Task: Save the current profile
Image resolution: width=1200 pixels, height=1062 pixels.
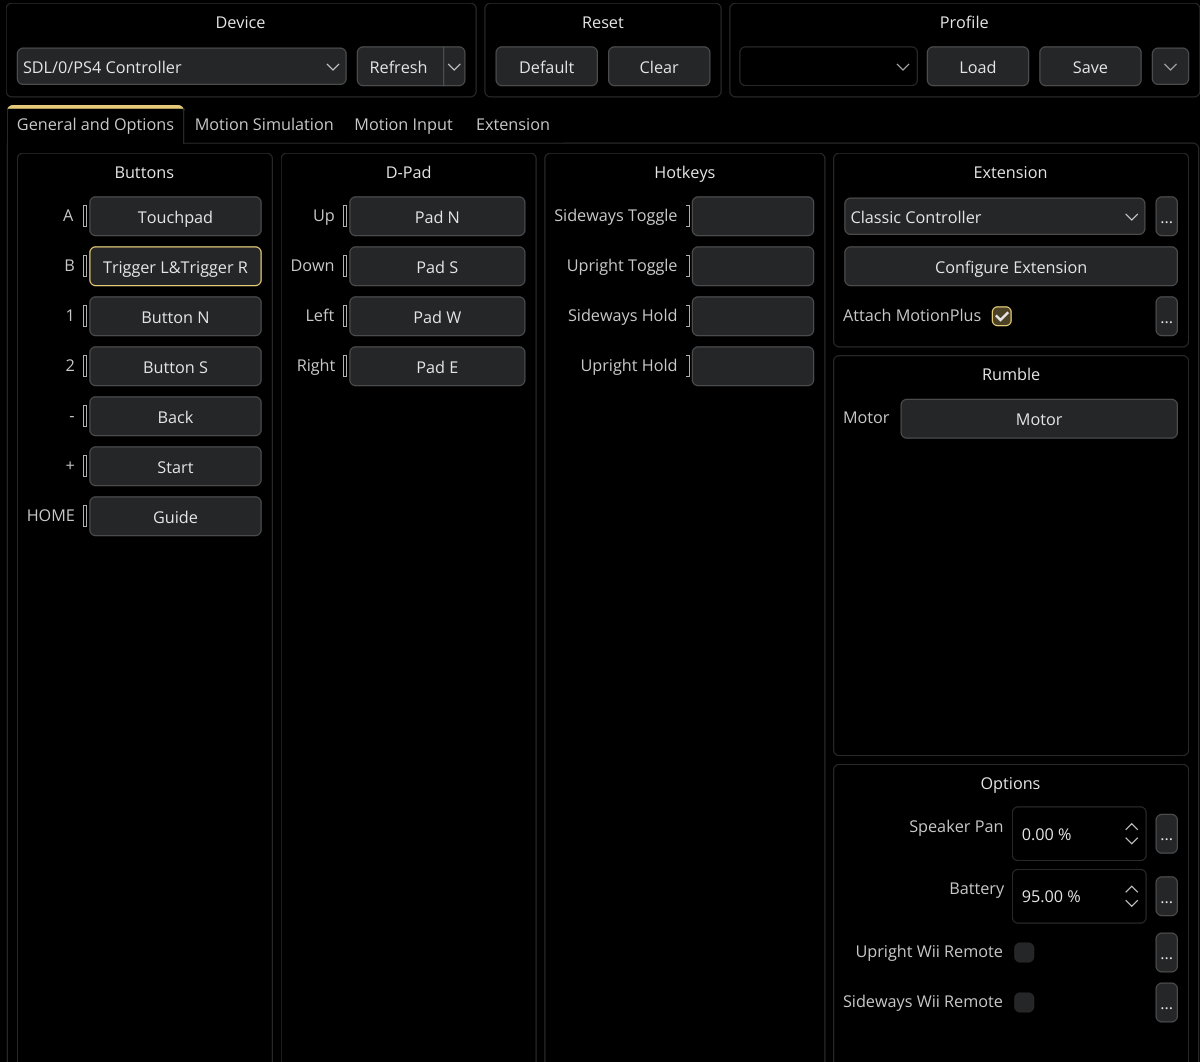Action: [x=1090, y=67]
